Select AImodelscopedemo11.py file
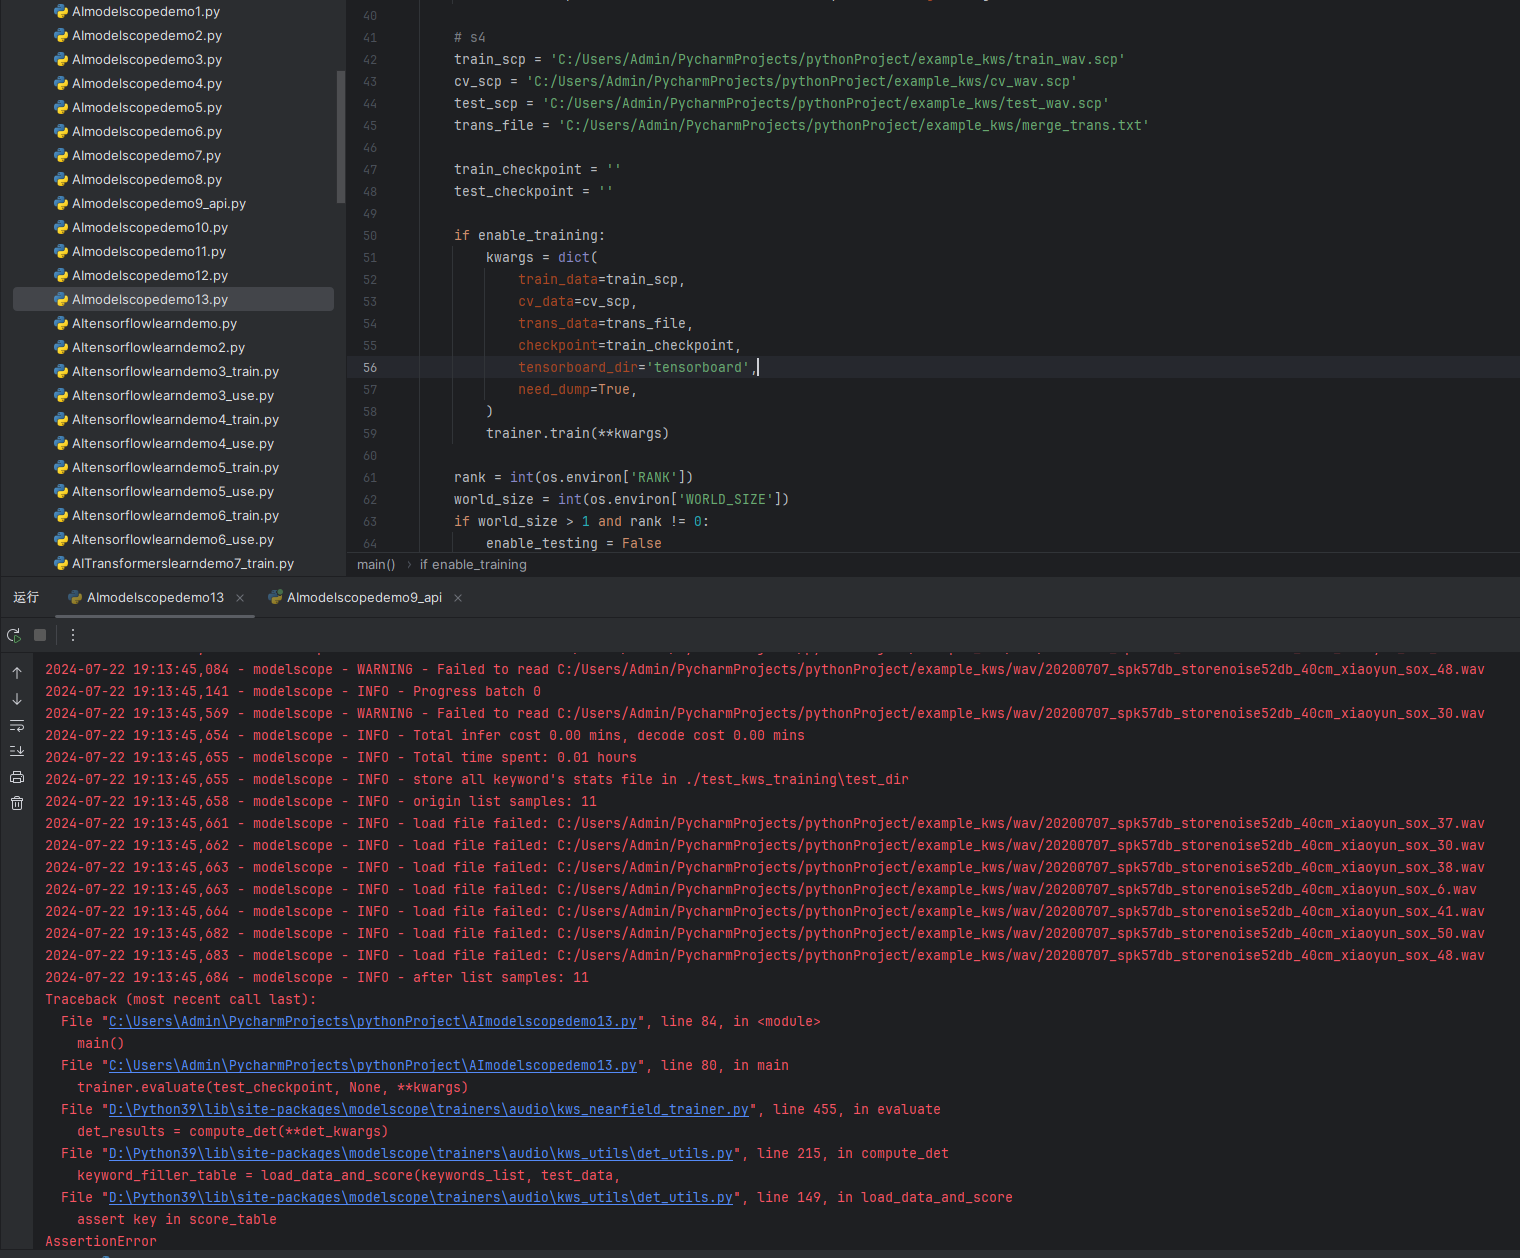The image size is (1520, 1258). [149, 252]
